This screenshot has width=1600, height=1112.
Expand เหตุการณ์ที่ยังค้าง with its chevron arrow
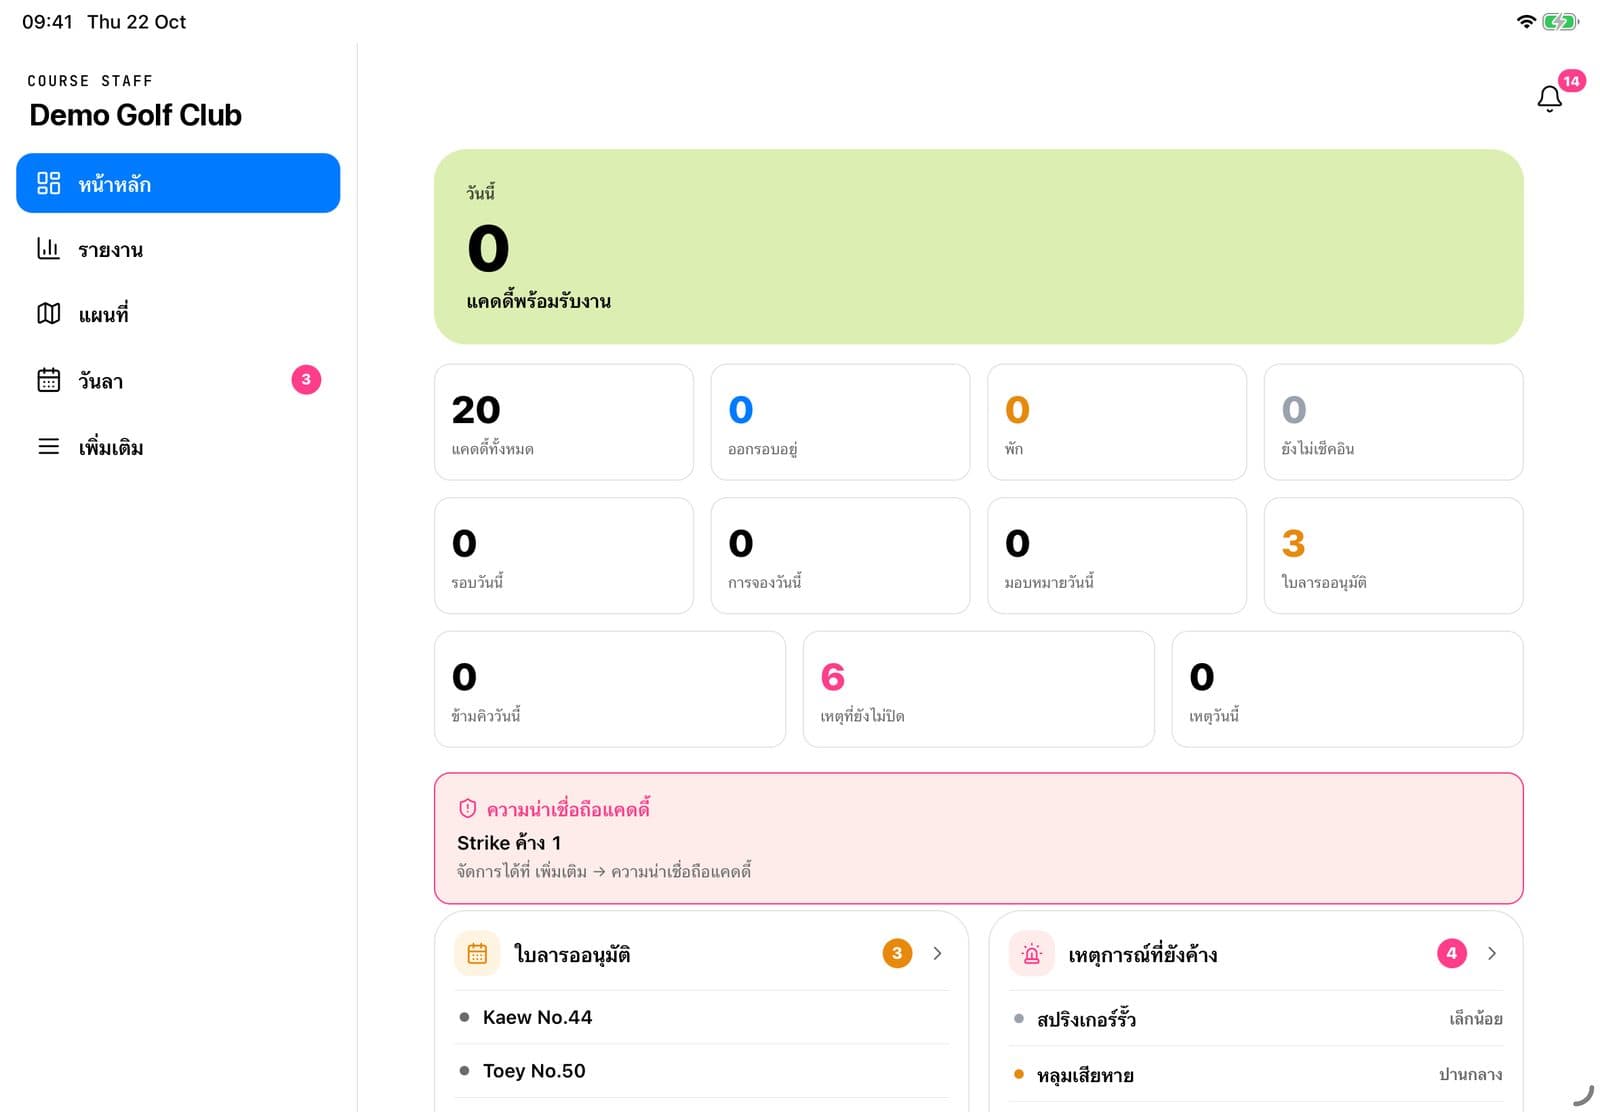(1492, 953)
